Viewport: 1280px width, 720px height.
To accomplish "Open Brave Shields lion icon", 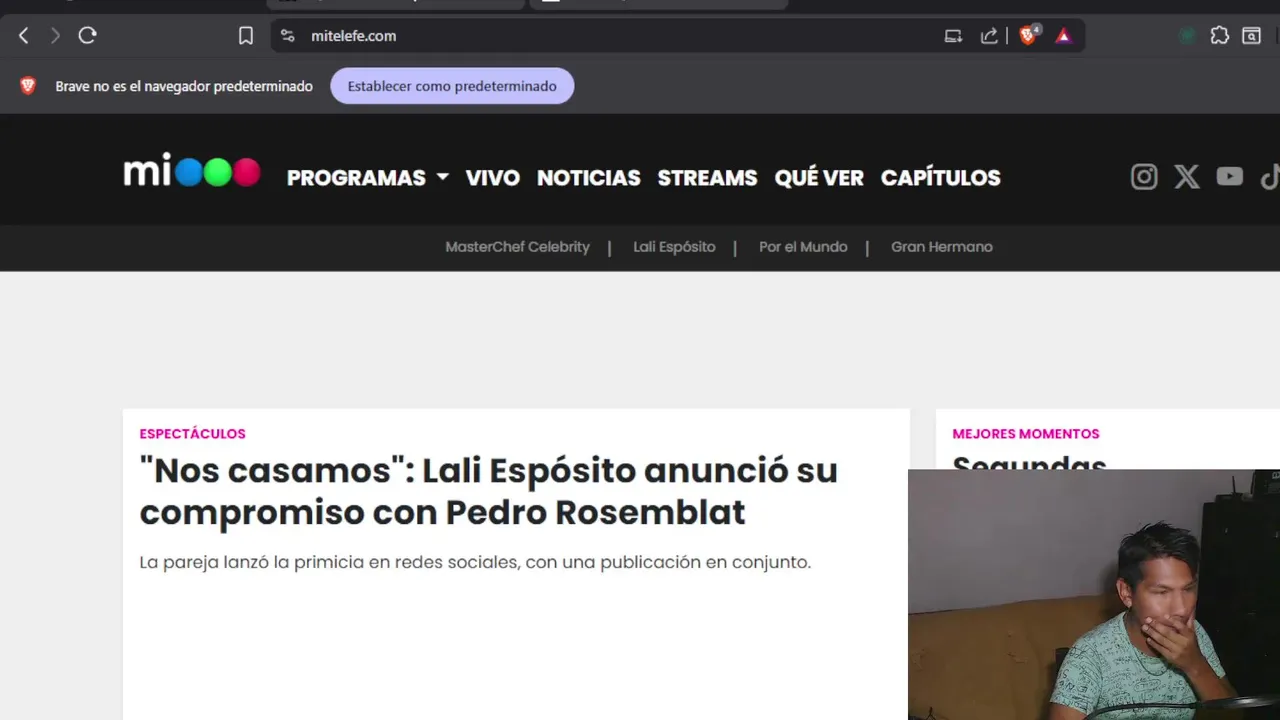I will click(x=1028, y=36).
